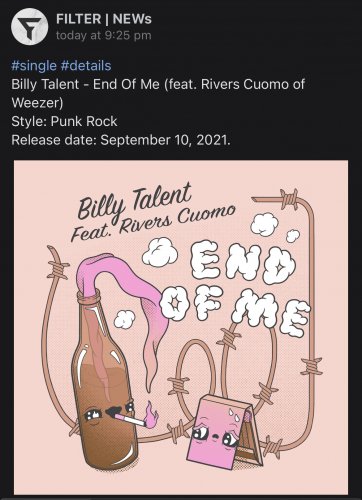Open the post timestamp today at 9:25 pm
The image size is (362, 500).
click(103, 35)
